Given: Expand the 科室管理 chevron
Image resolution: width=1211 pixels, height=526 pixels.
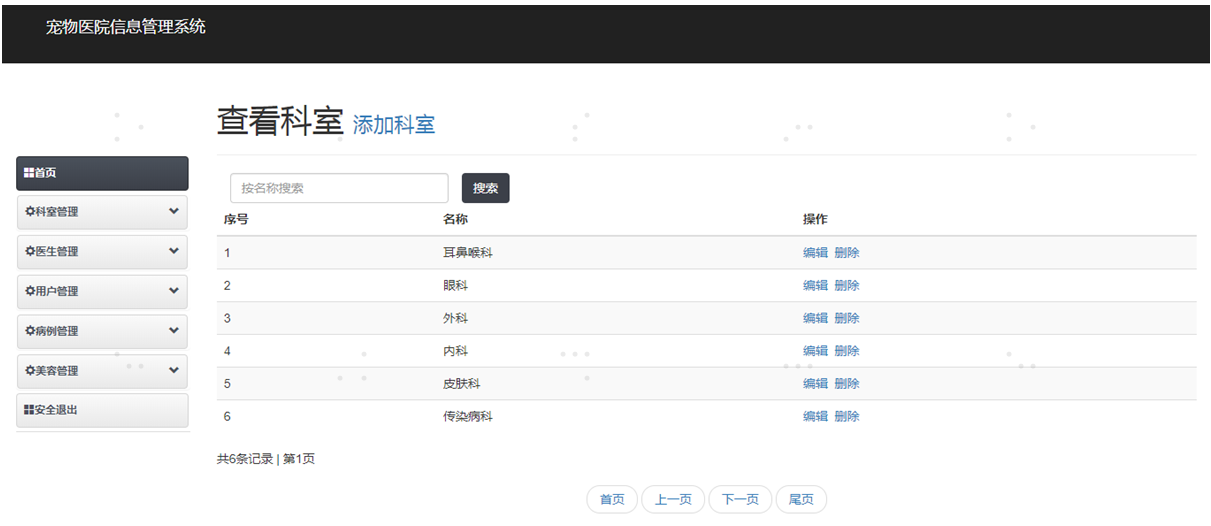Looking at the screenshot, I should (174, 211).
